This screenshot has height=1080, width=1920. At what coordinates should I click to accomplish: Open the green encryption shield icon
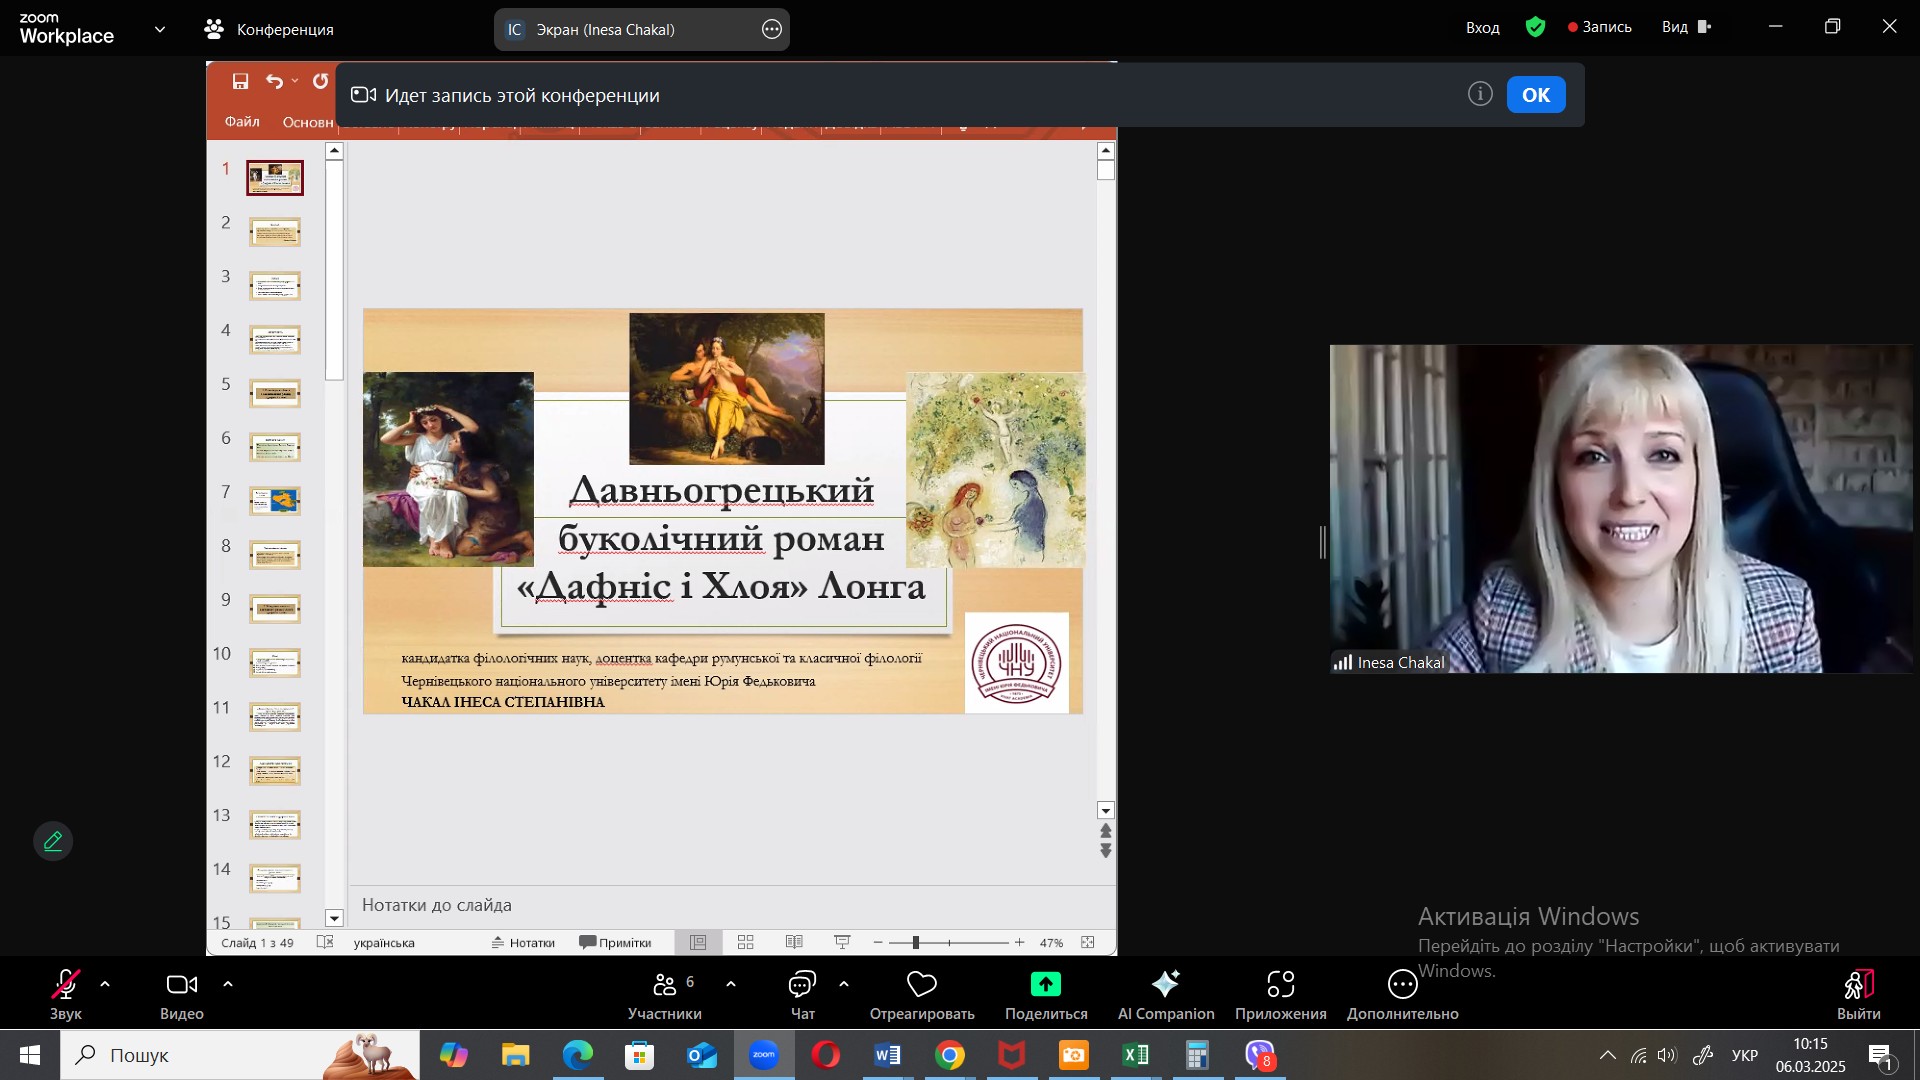[1536, 27]
